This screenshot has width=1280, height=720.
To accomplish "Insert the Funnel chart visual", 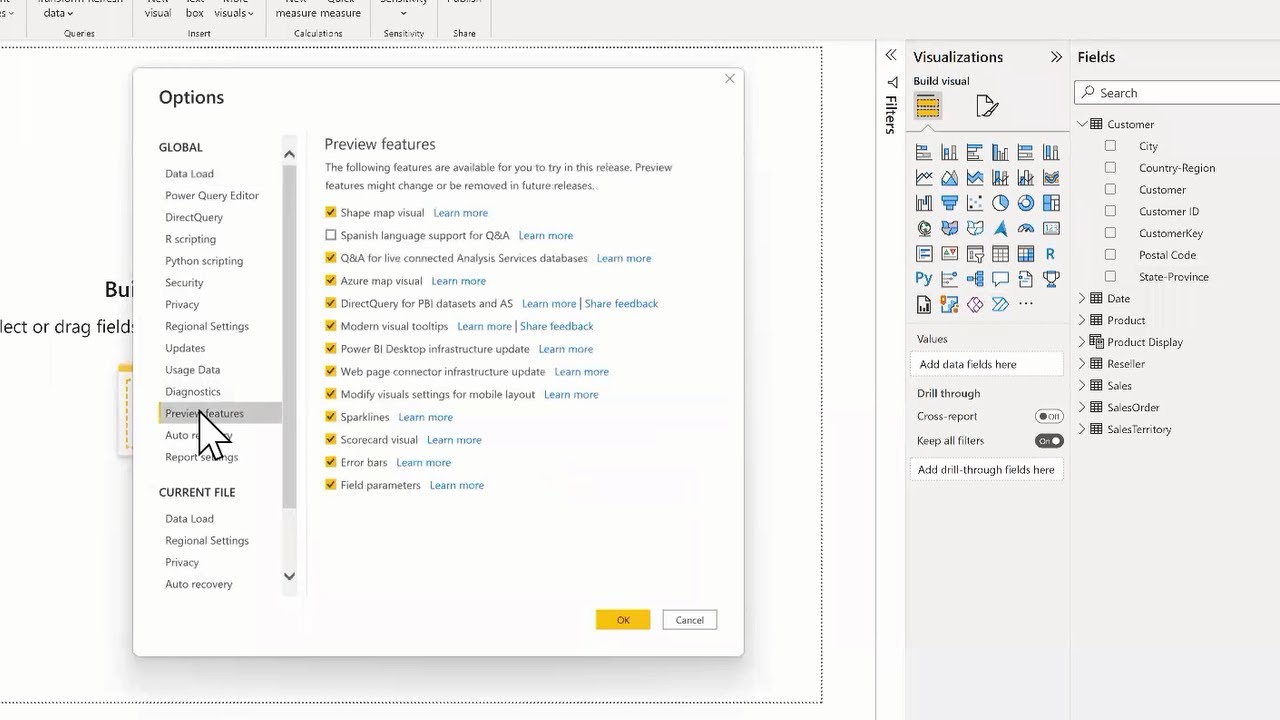I will click(x=949, y=203).
